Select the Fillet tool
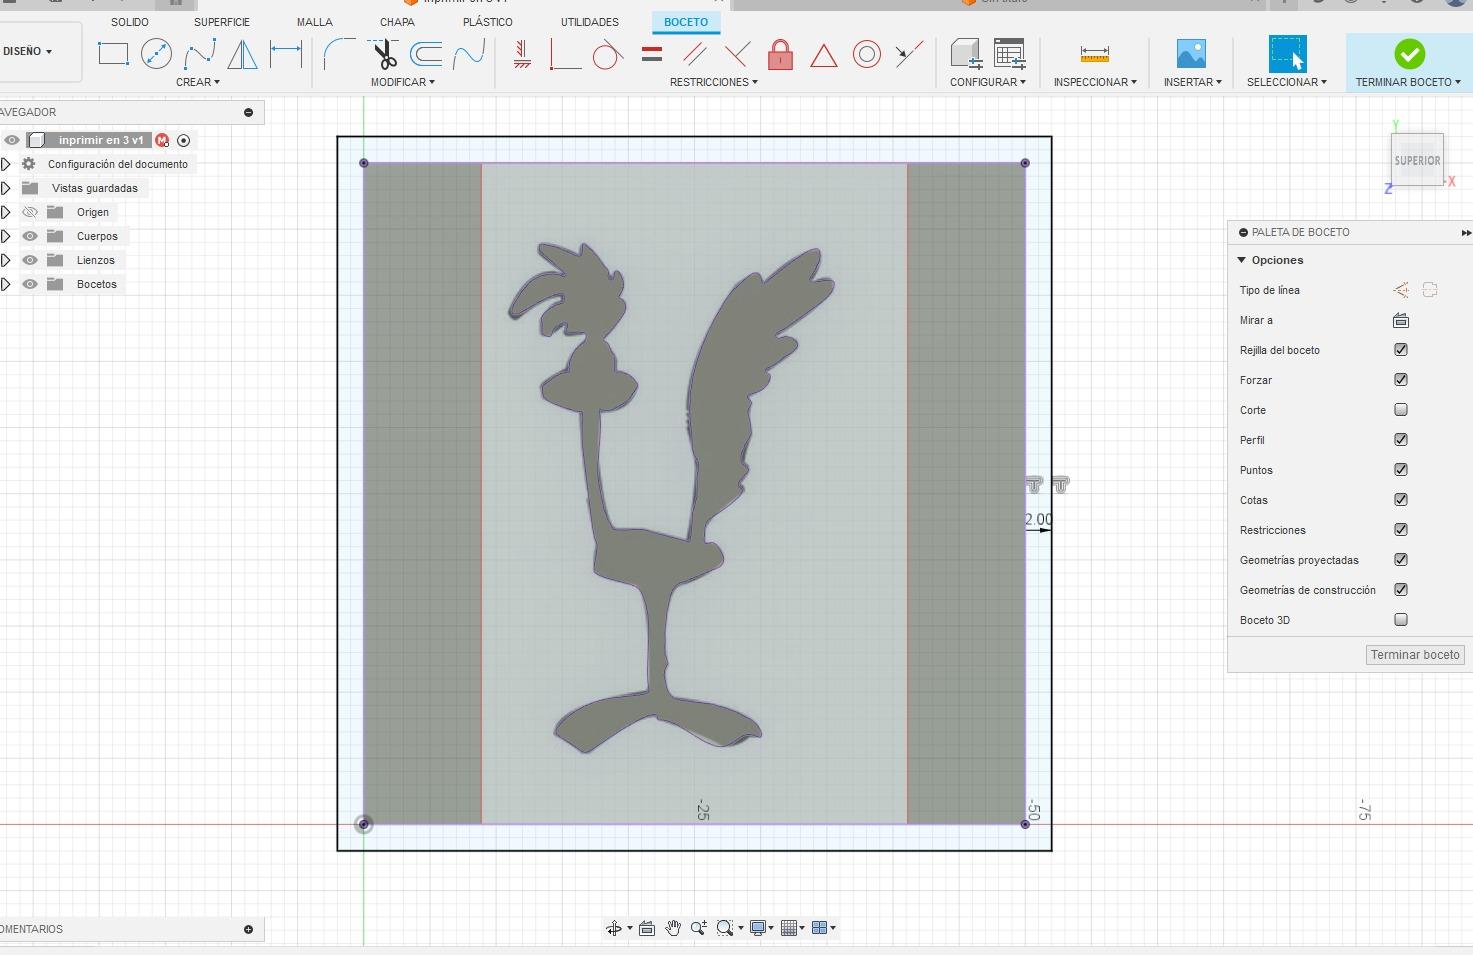 [339, 54]
